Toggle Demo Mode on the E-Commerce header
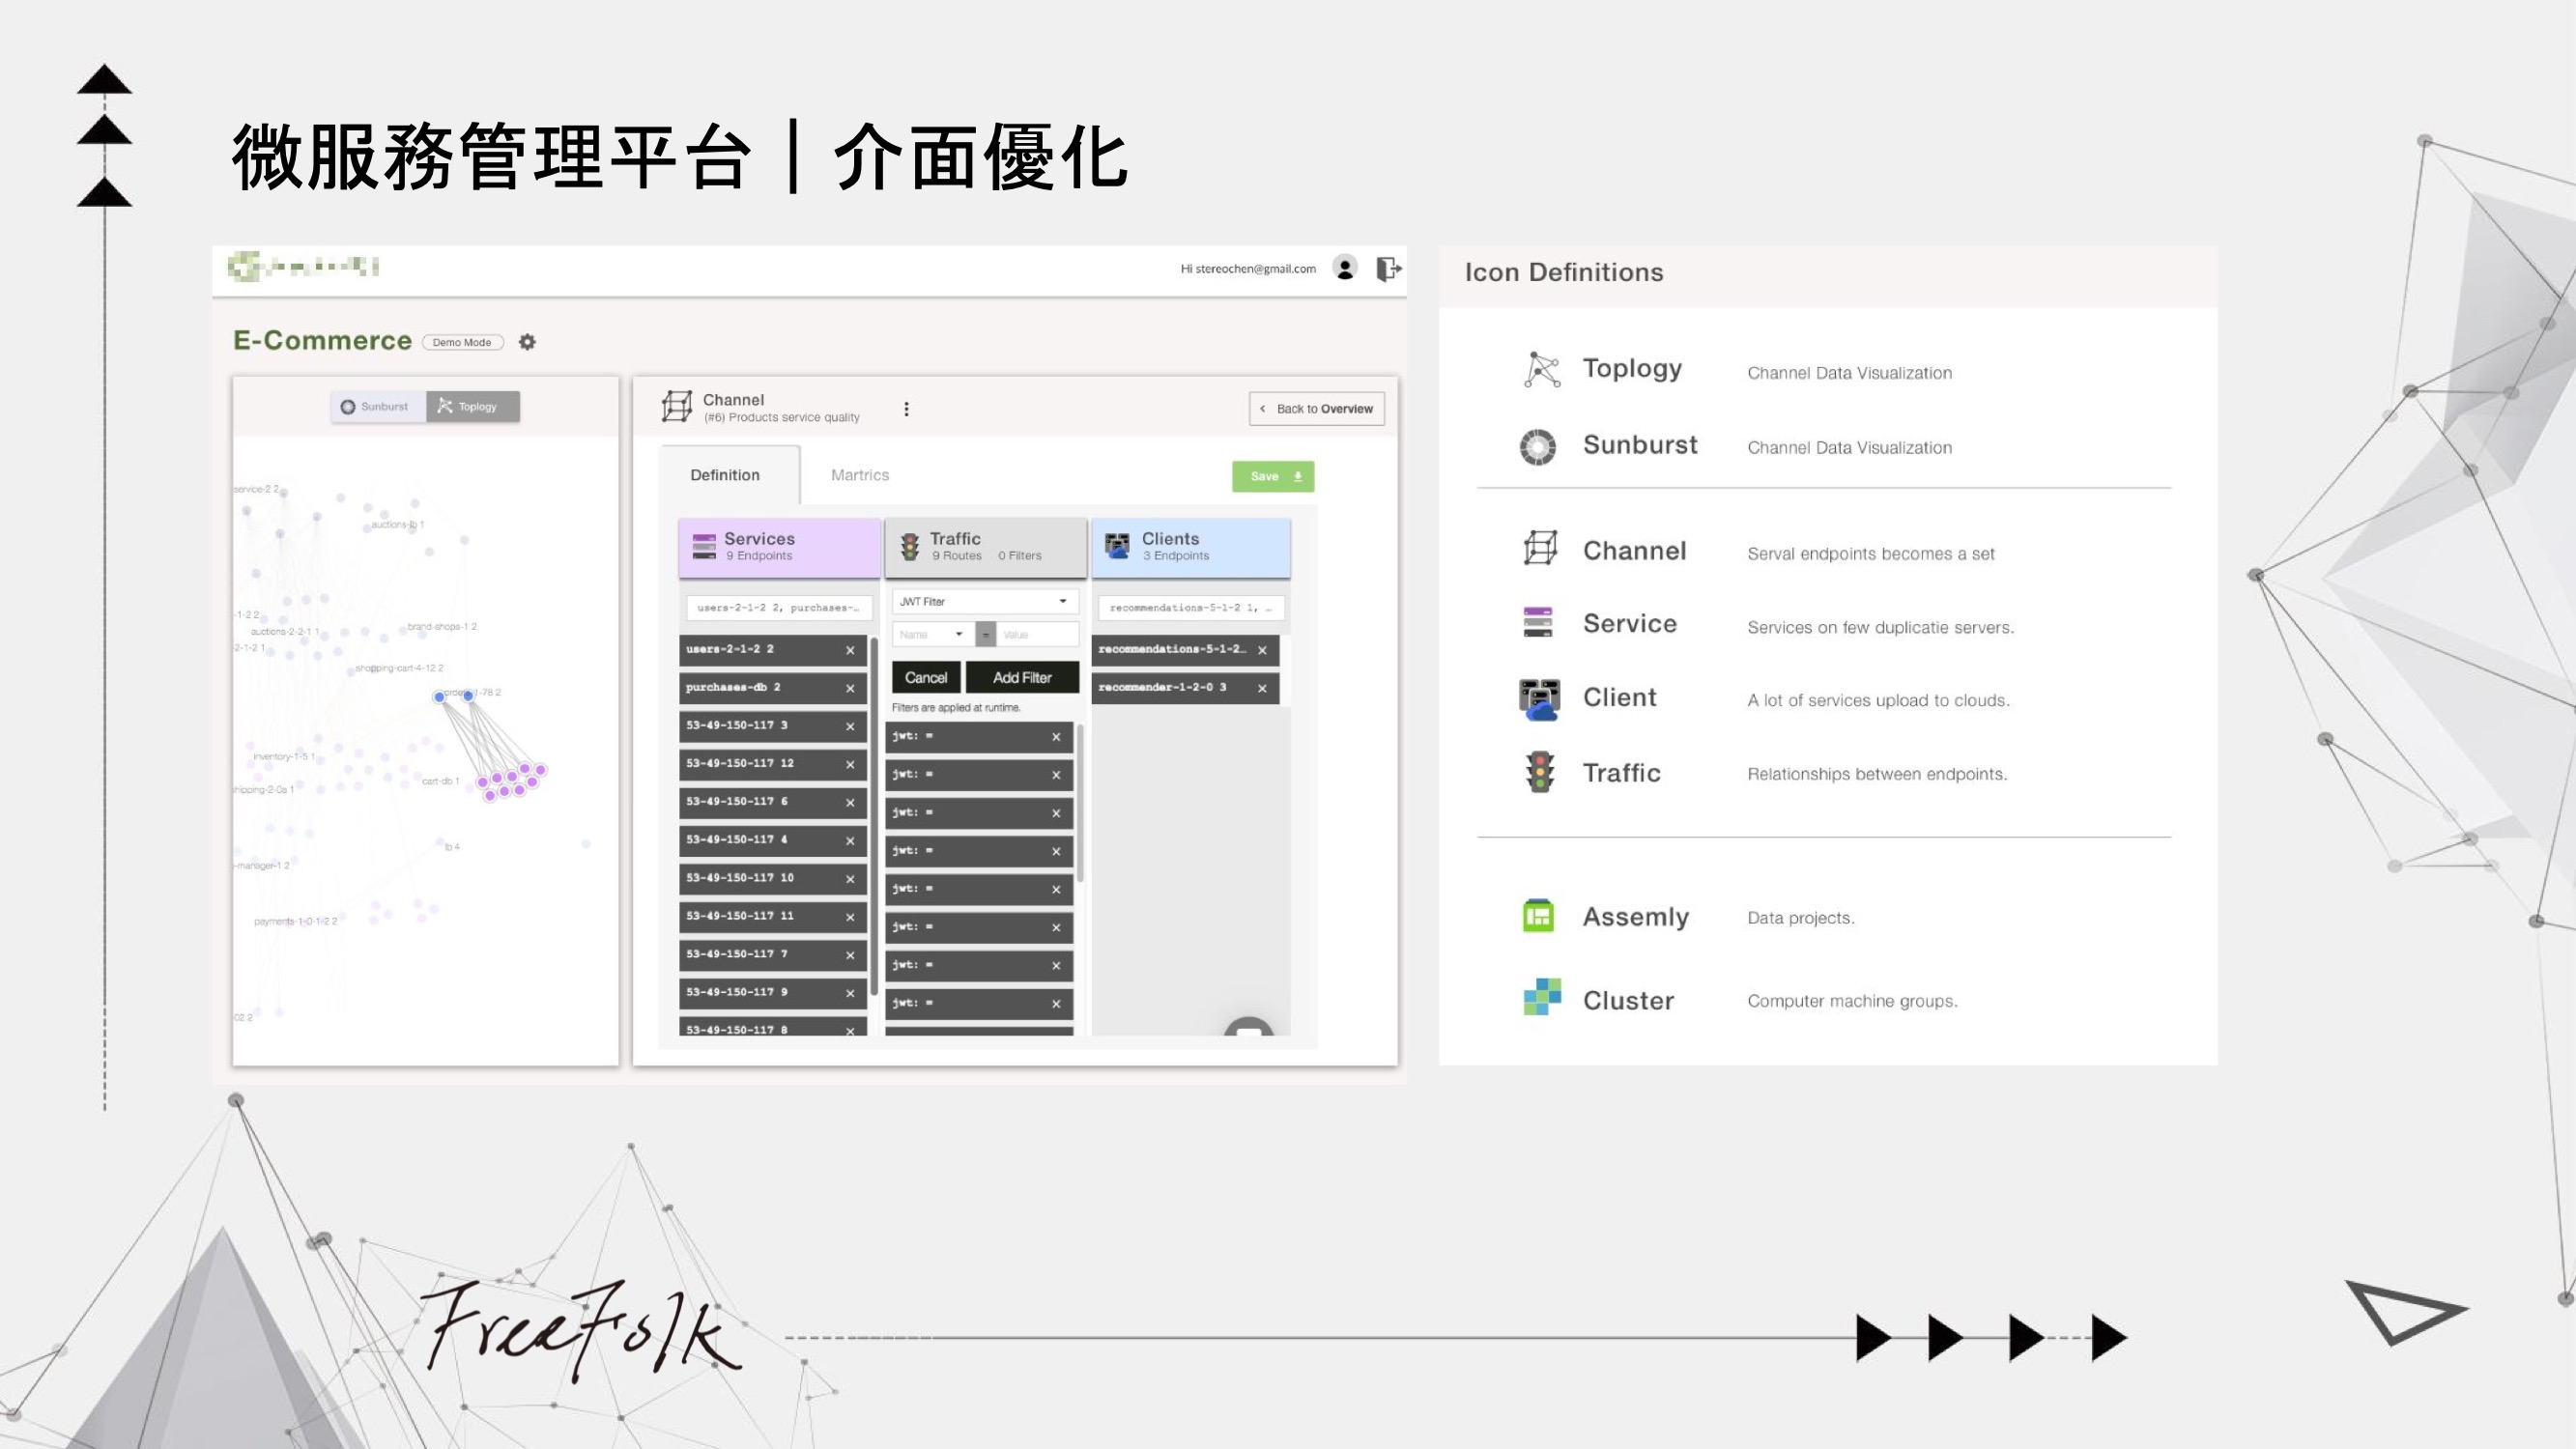This screenshot has width=2576, height=1449. click(461, 341)
